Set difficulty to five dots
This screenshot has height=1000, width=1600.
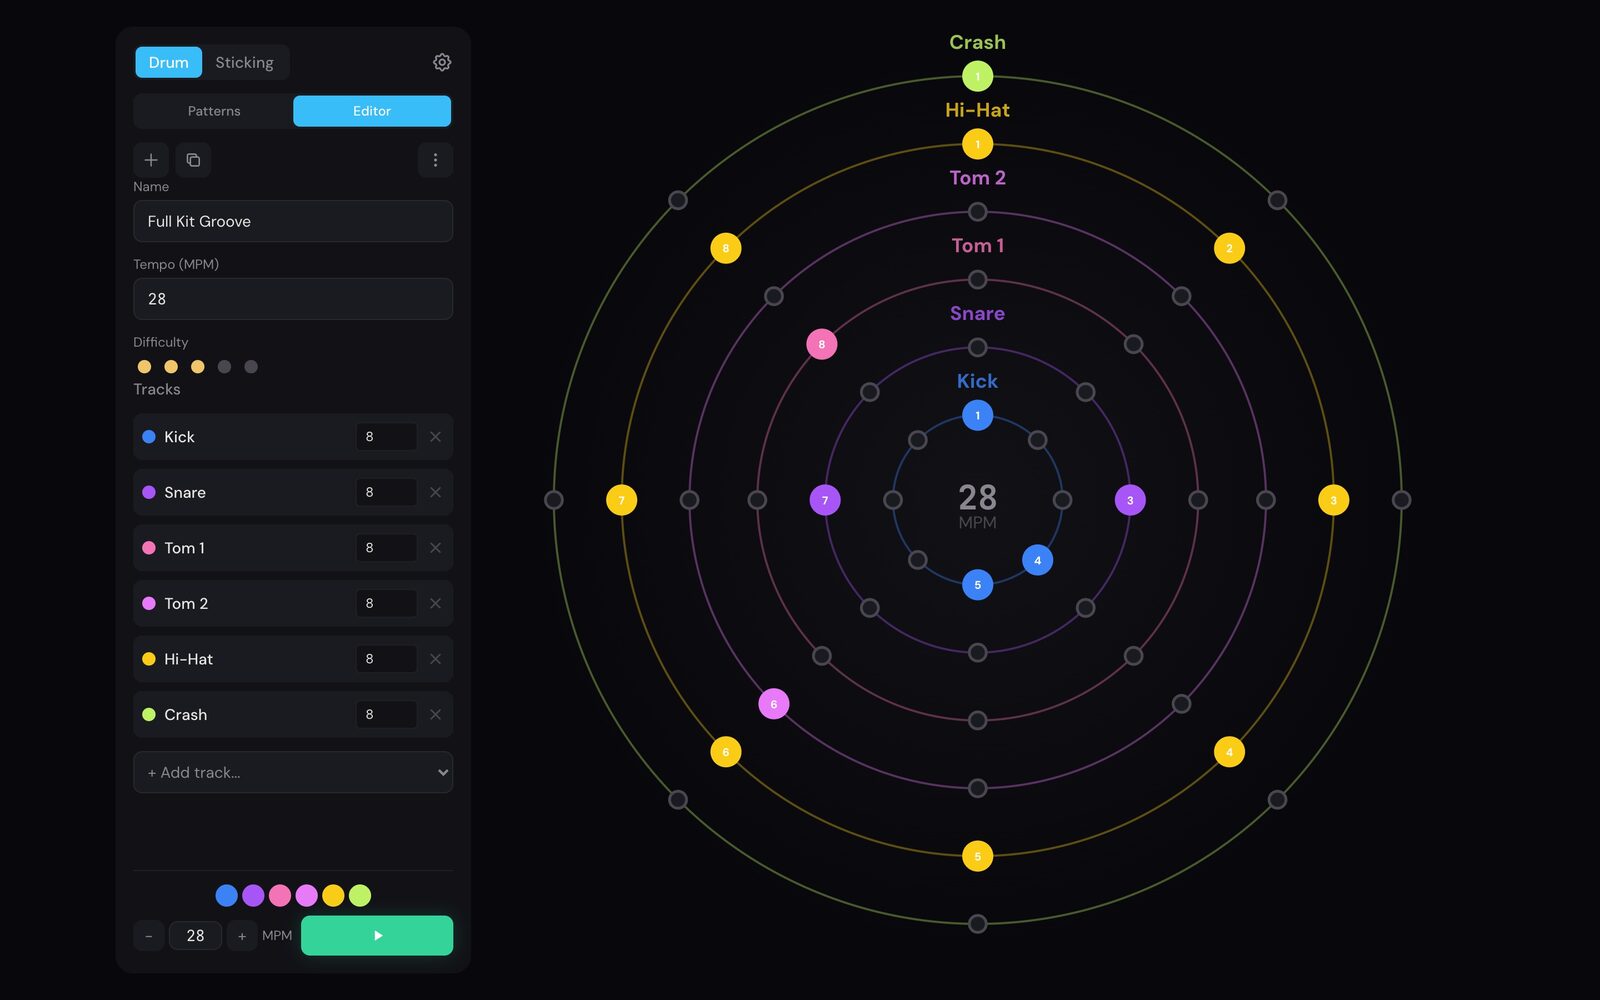pyautogui.click(x=251, y=367)
